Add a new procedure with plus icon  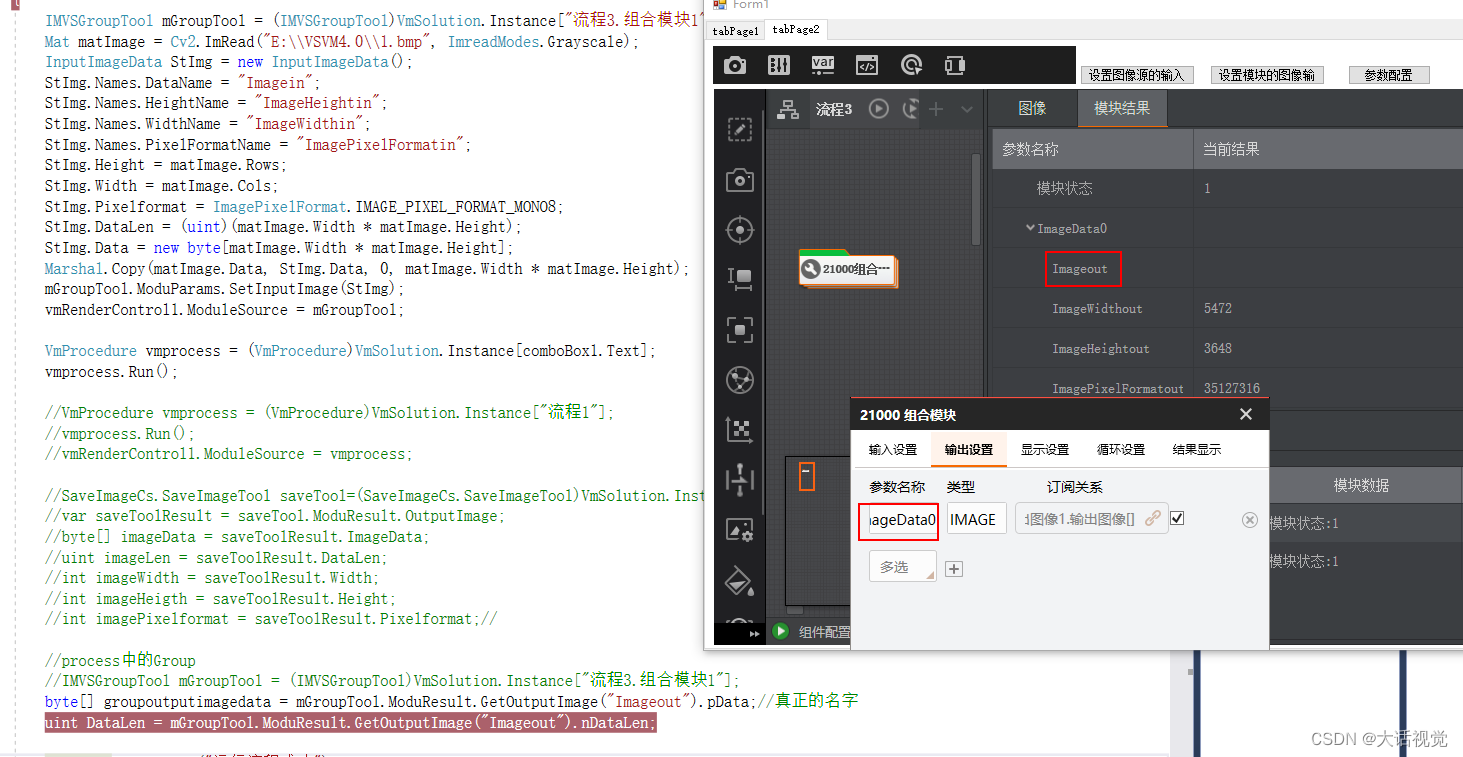click(x=936, y=109)
